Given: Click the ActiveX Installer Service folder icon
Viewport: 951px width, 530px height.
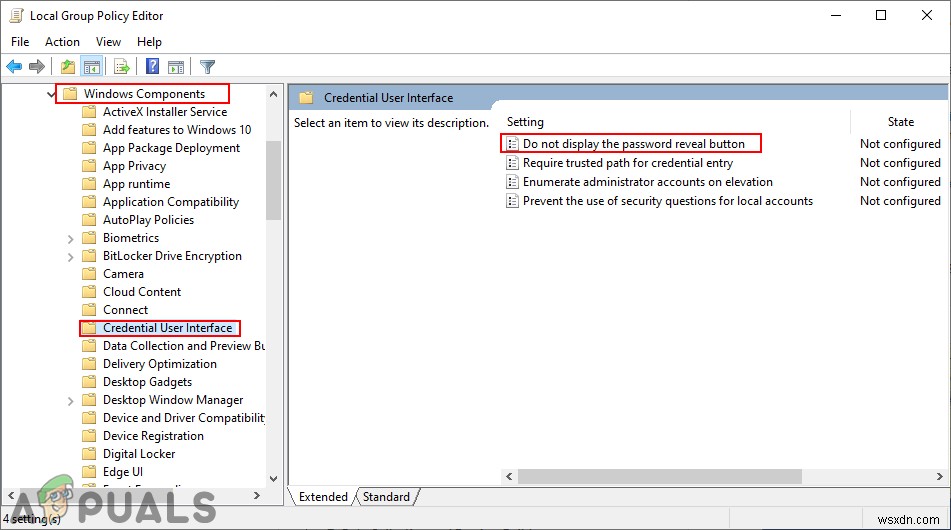Looking at the screenshot, I should click(x=89, y=112).
